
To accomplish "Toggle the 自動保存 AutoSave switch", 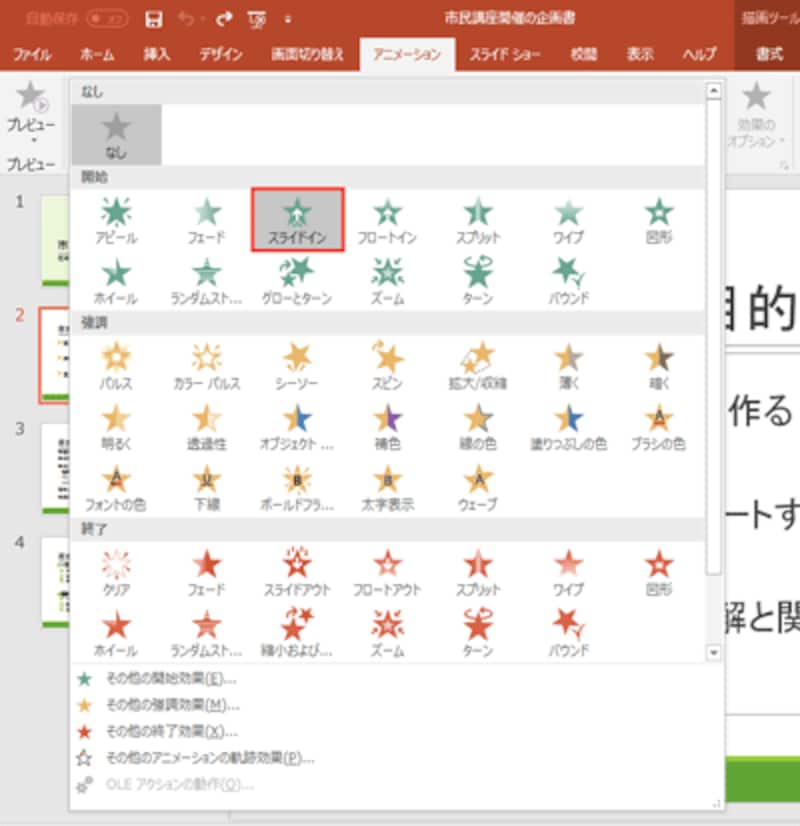I will 108,19.
